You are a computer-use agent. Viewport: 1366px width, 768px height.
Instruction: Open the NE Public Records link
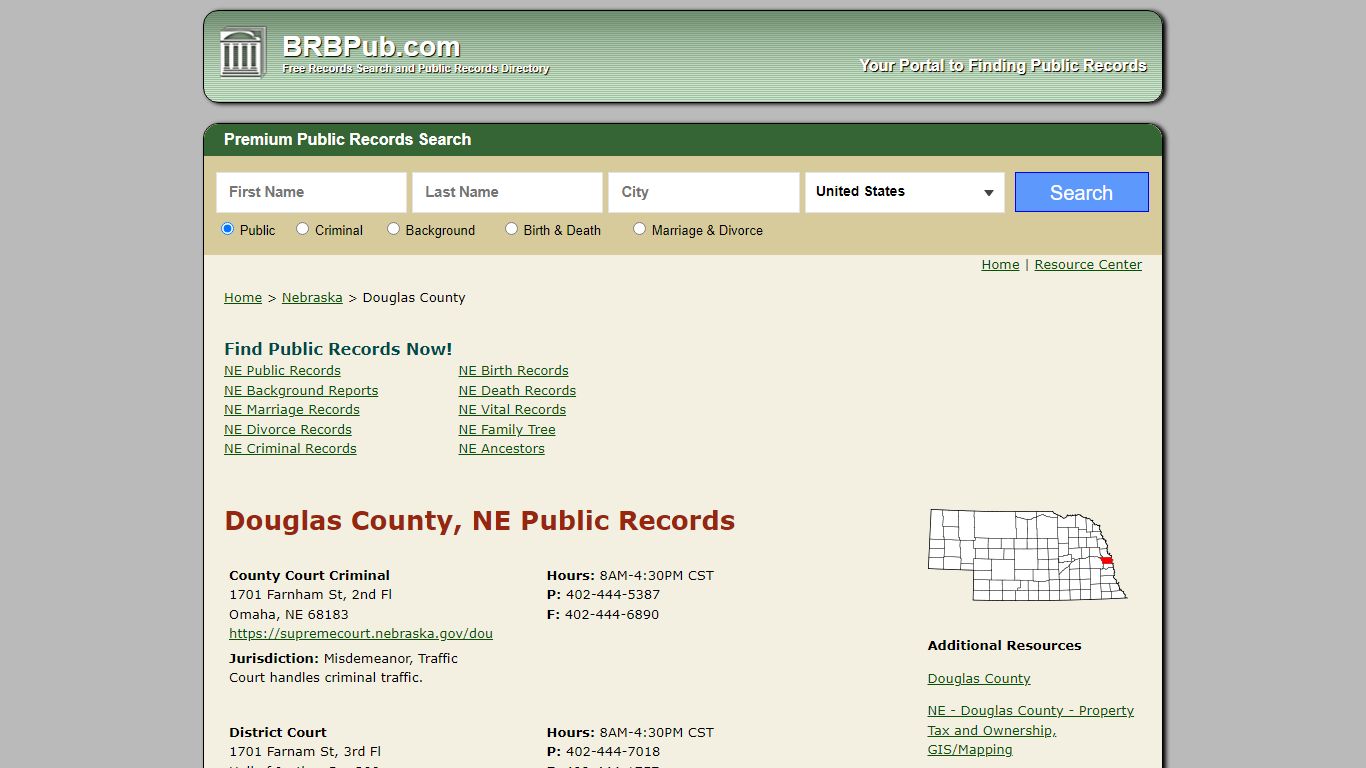[282, 371]
